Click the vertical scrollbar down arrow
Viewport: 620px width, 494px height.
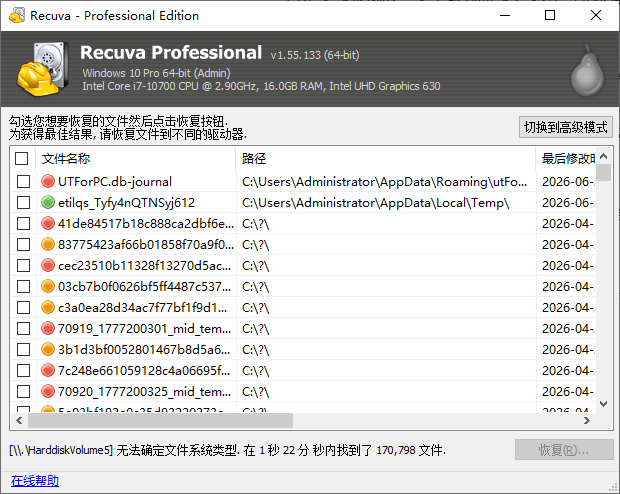click(x=603, y=404)
